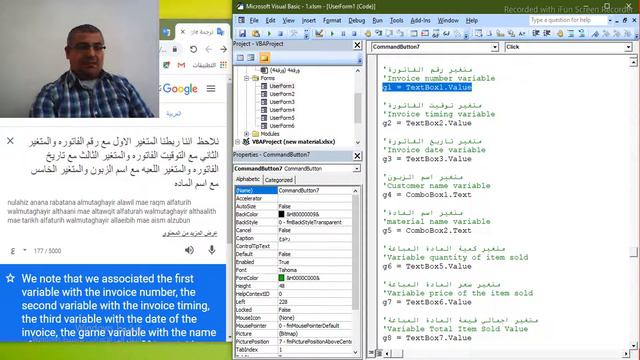Click the Design Mode toolbar icon
Viewport: 640px width, 360px height.
coord(319,33)
